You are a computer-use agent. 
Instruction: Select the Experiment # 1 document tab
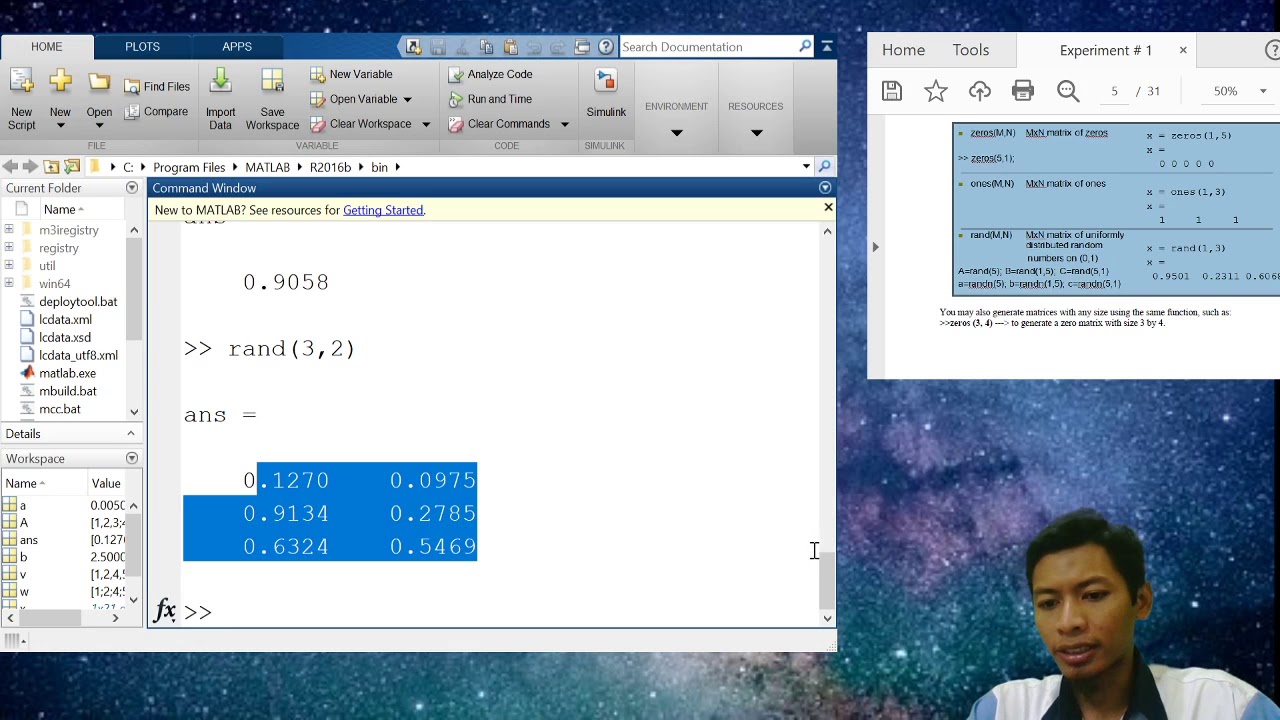1106,50
